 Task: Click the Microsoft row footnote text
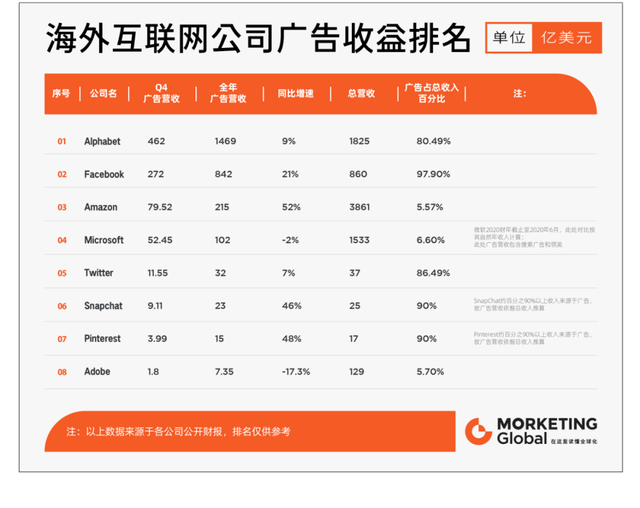coord(534,237)
